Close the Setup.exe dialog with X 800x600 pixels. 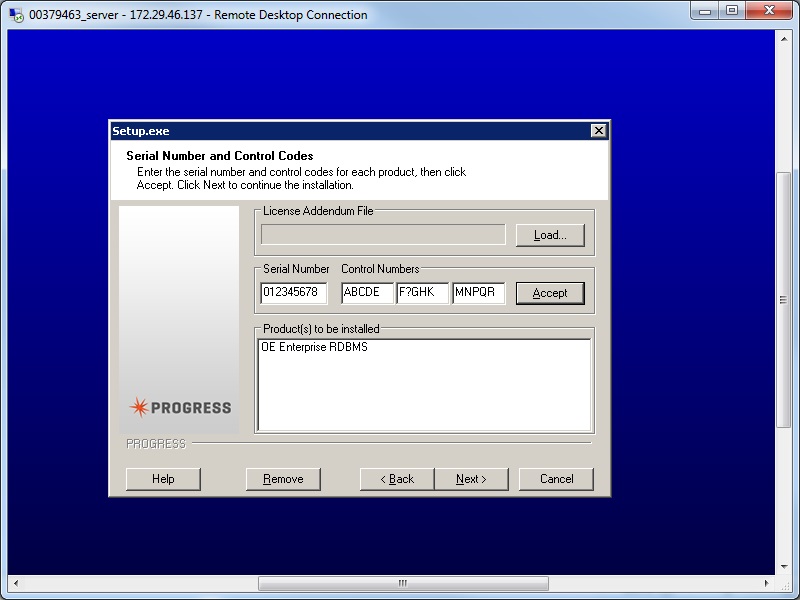pos(598,131)
